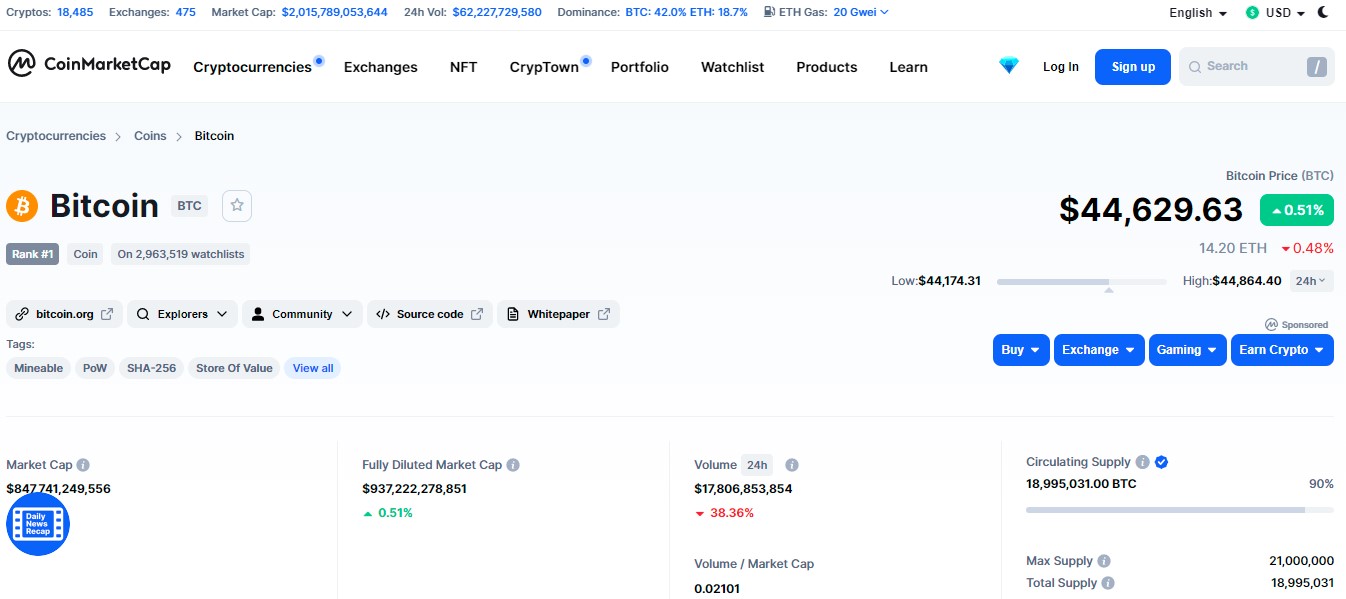Expand the Explorers dropdown
This screenshot has width=1346, height=599.
(182, 314)
